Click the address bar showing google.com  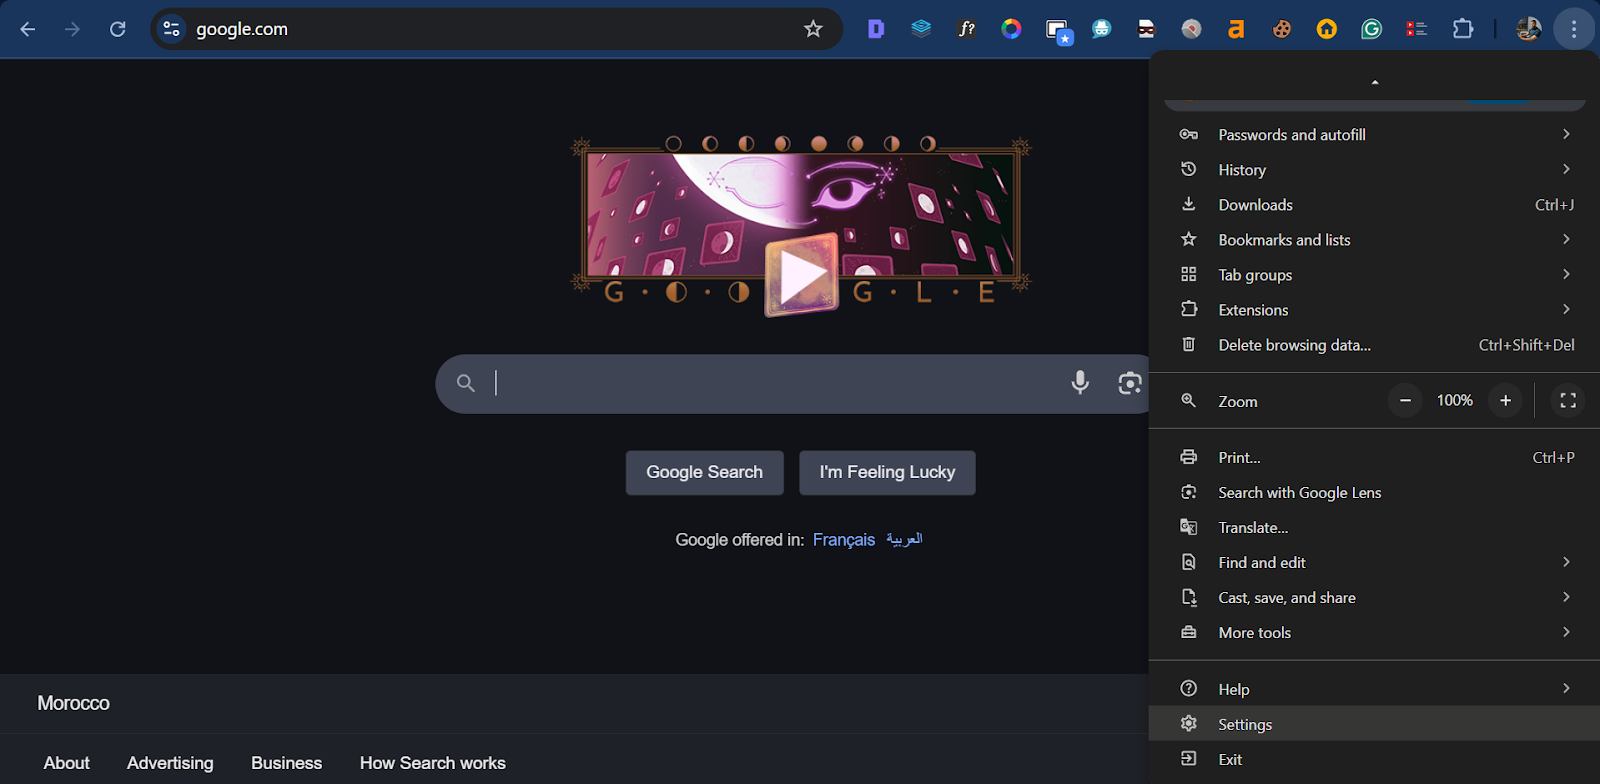[495, 29]
